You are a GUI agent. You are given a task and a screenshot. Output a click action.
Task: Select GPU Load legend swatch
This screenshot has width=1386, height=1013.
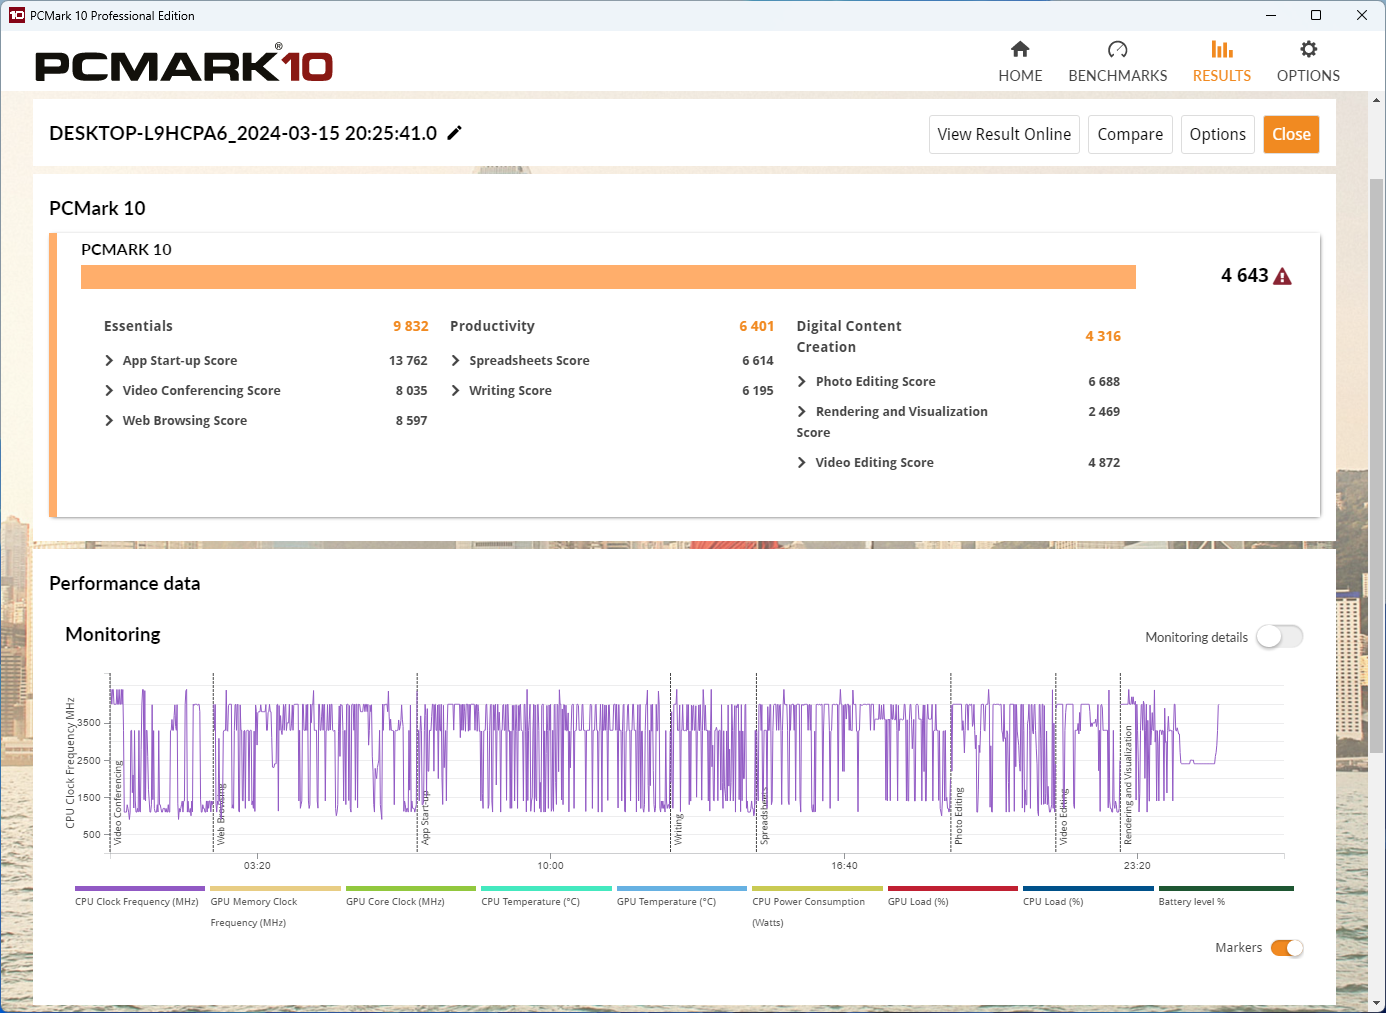pyautogui.click(x=953, y=888)
